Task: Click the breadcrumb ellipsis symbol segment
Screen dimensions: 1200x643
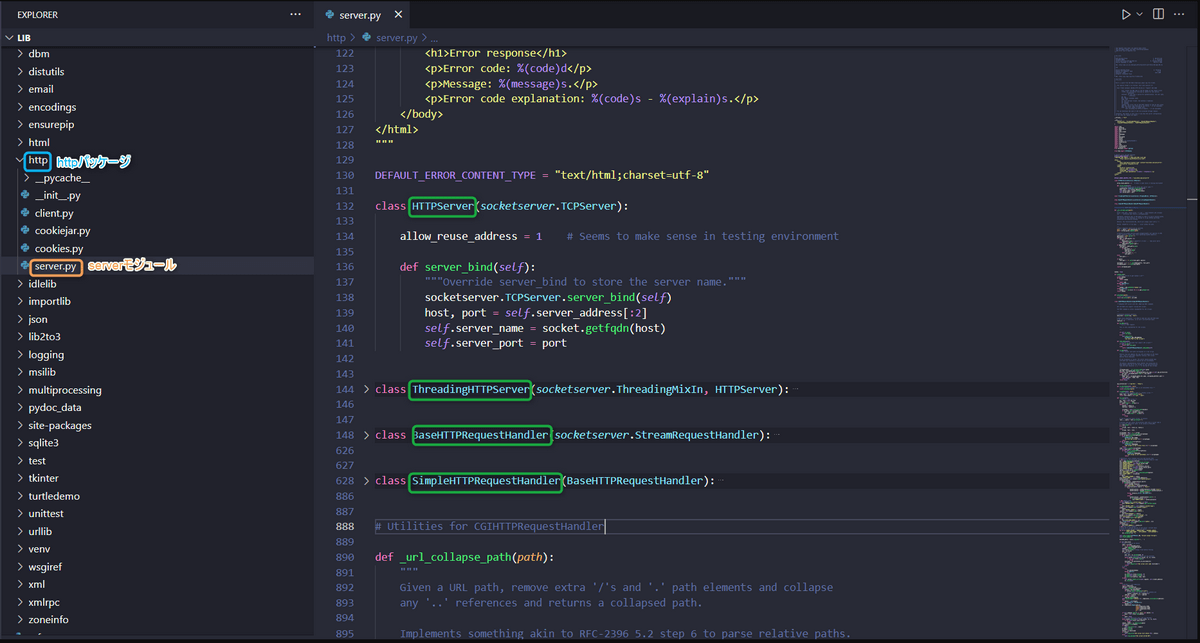Action: (x=434, y=38)
